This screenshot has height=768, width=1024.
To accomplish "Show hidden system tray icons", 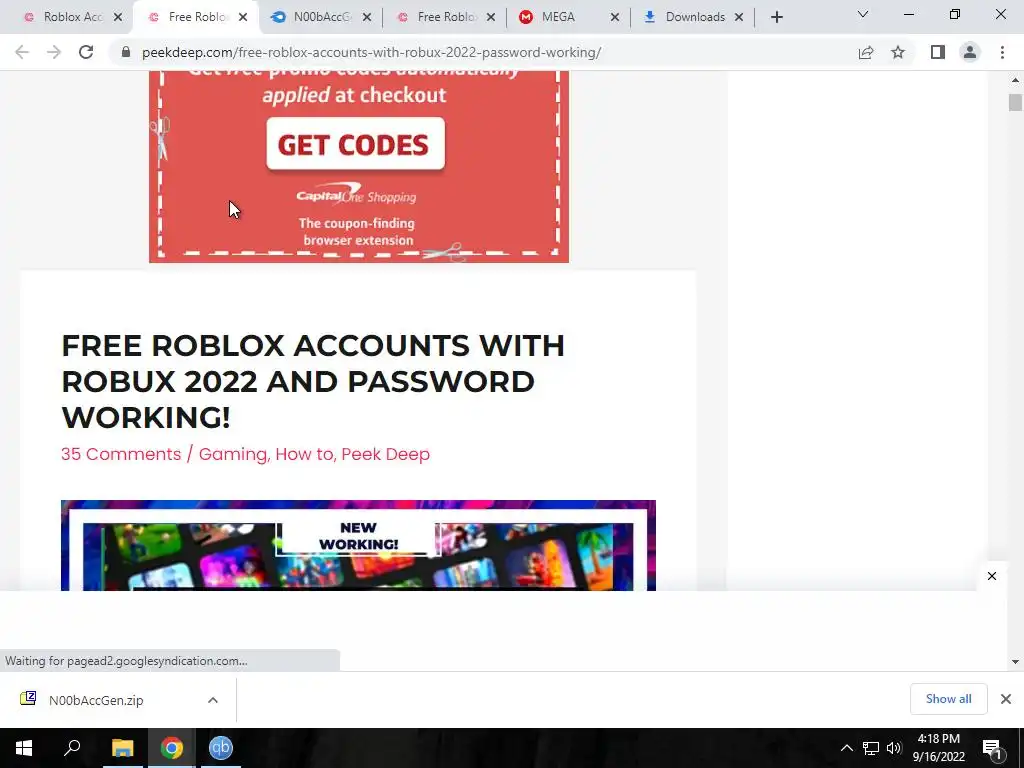I will pyautogui.click(x=846, y=748).
